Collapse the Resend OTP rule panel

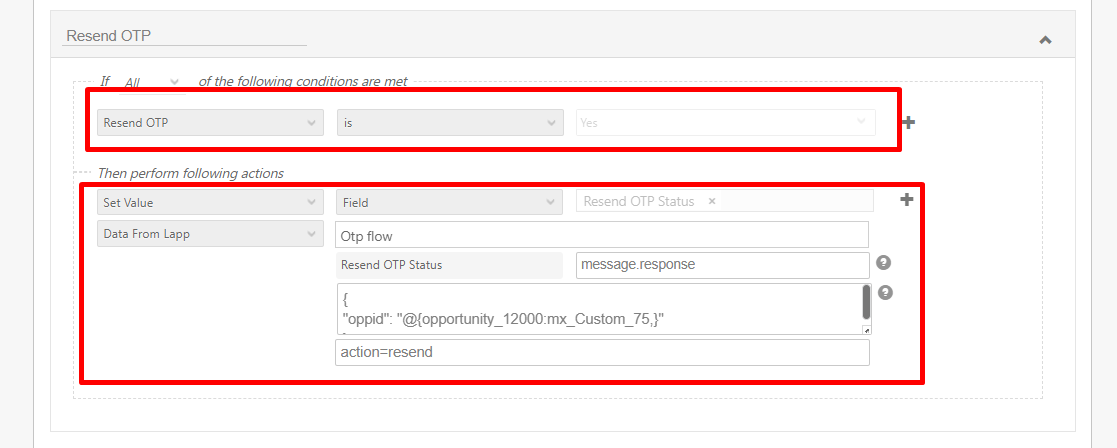(1045, 40)
